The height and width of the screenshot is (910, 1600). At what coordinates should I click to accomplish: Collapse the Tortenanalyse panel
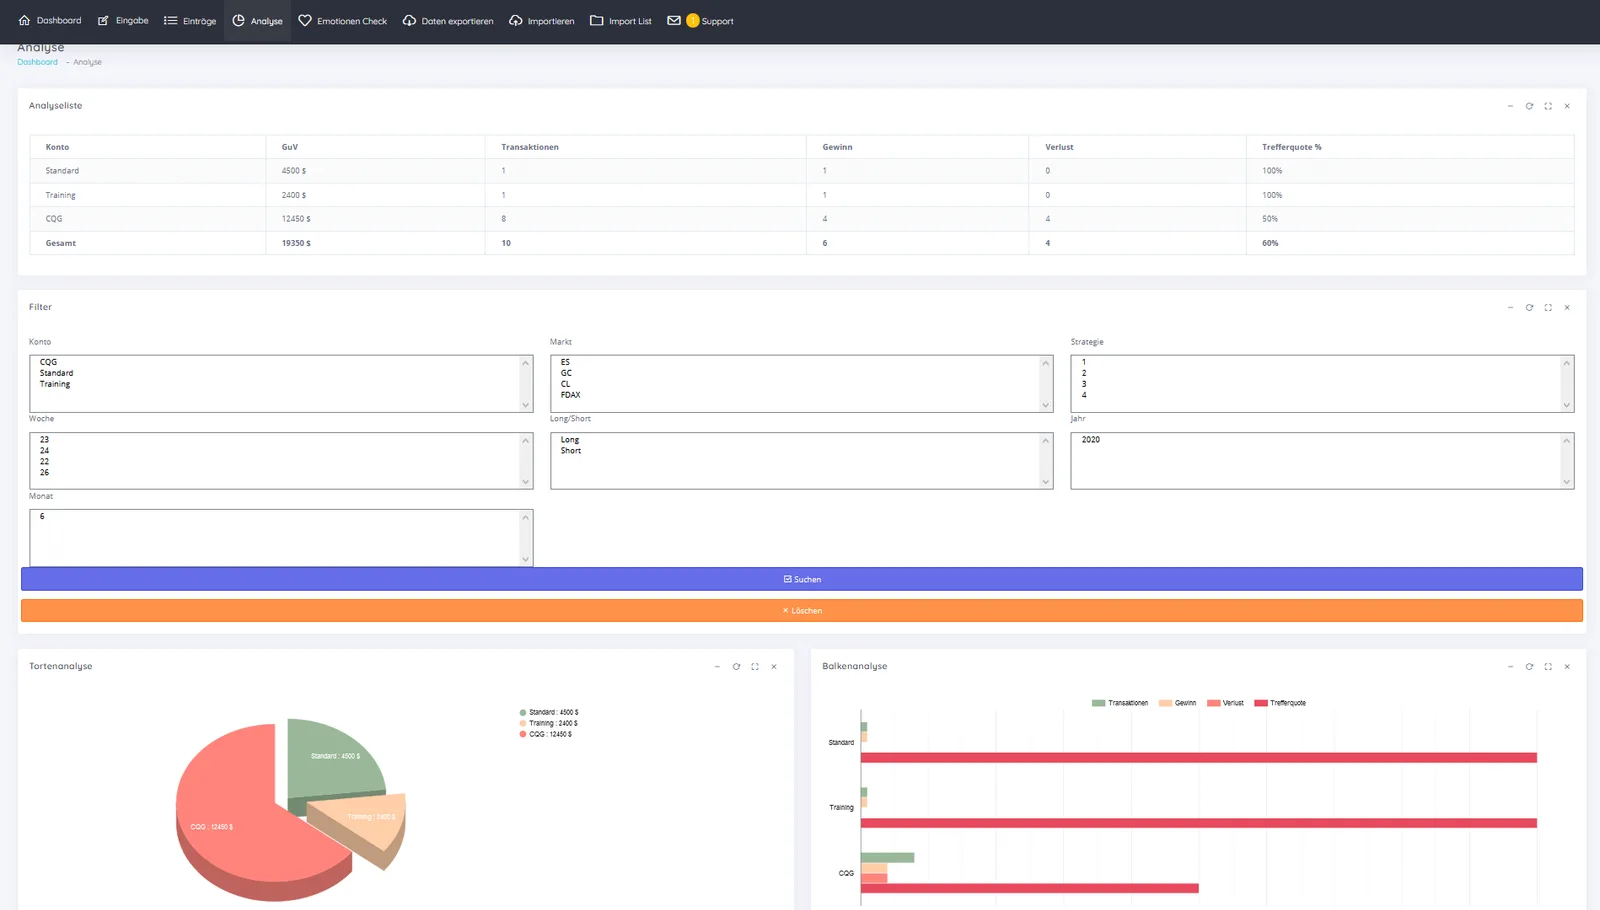(717, 667)
